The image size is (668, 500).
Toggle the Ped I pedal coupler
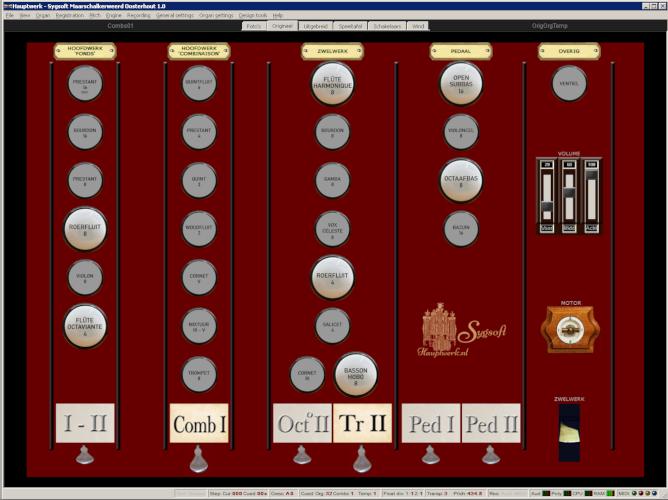tap(430, 423)
